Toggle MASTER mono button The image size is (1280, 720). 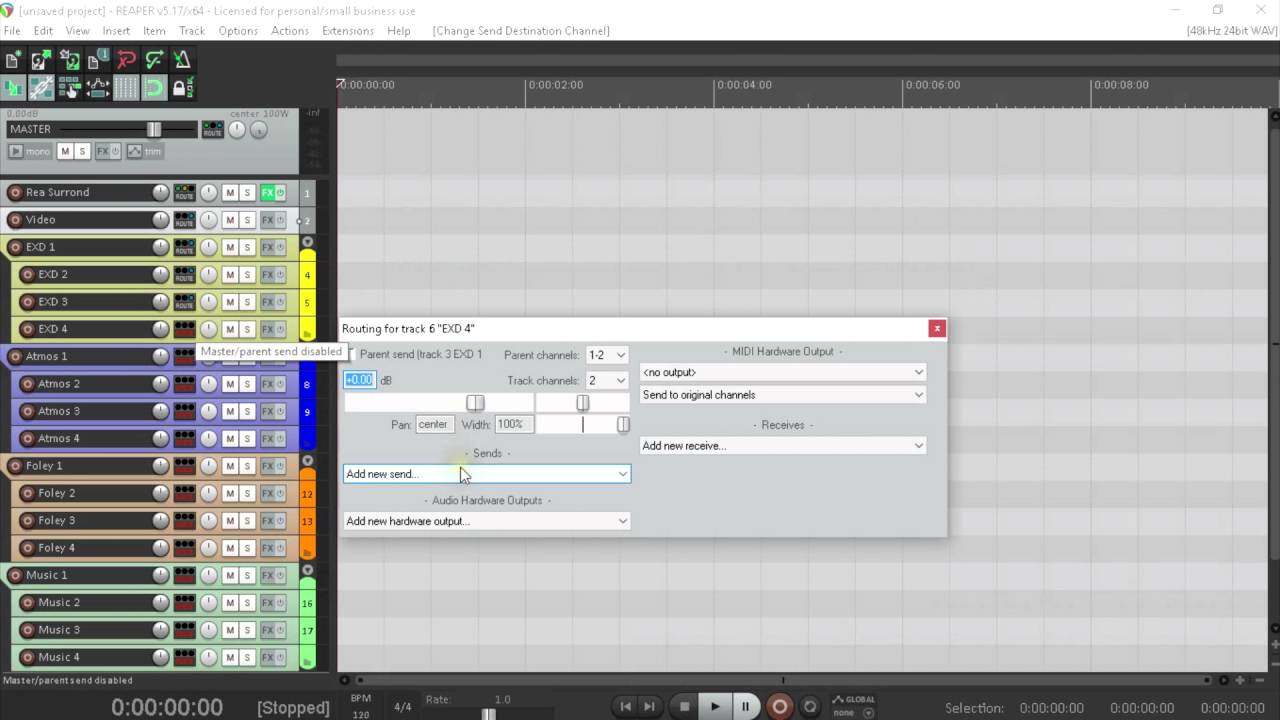point(29,151)
